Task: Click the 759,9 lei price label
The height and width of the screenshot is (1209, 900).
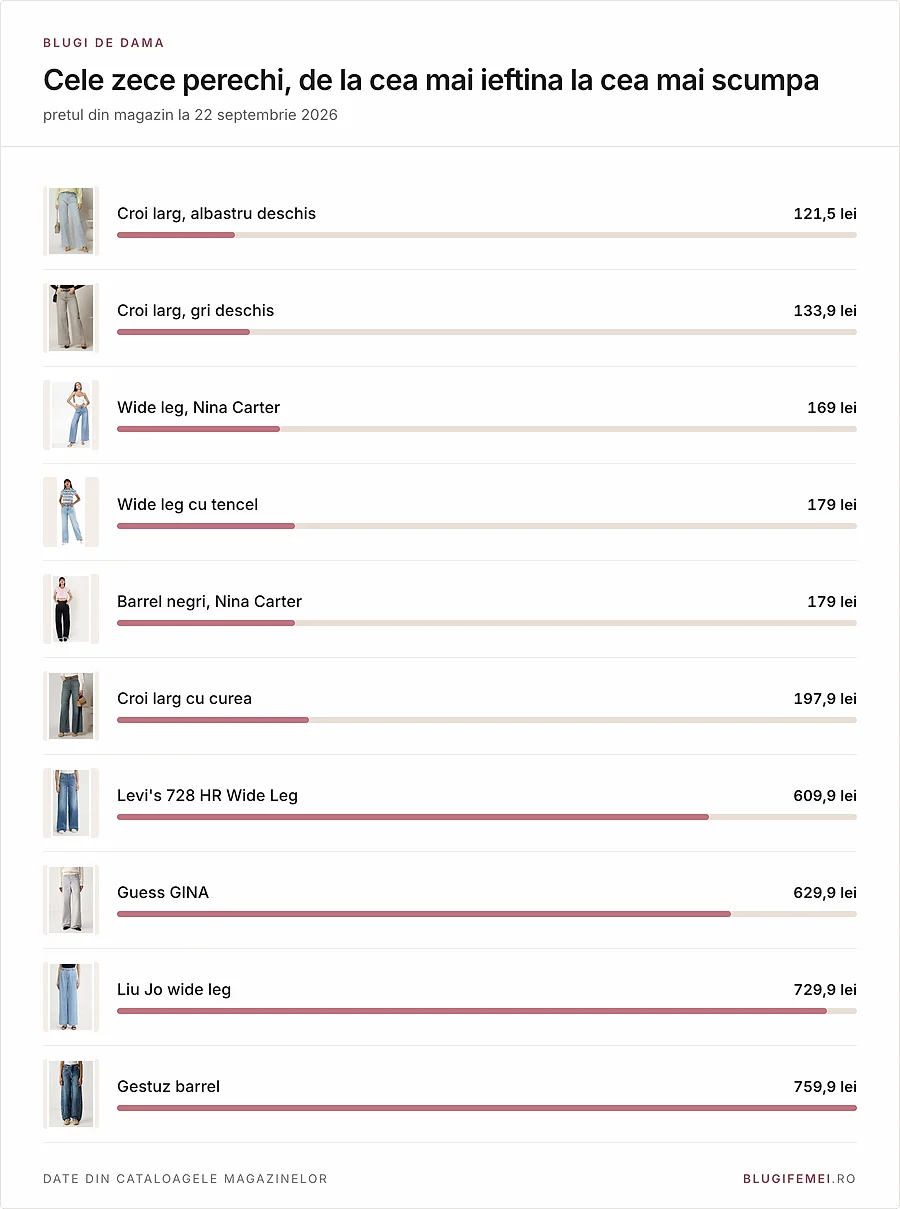Action: [825, 1087]
